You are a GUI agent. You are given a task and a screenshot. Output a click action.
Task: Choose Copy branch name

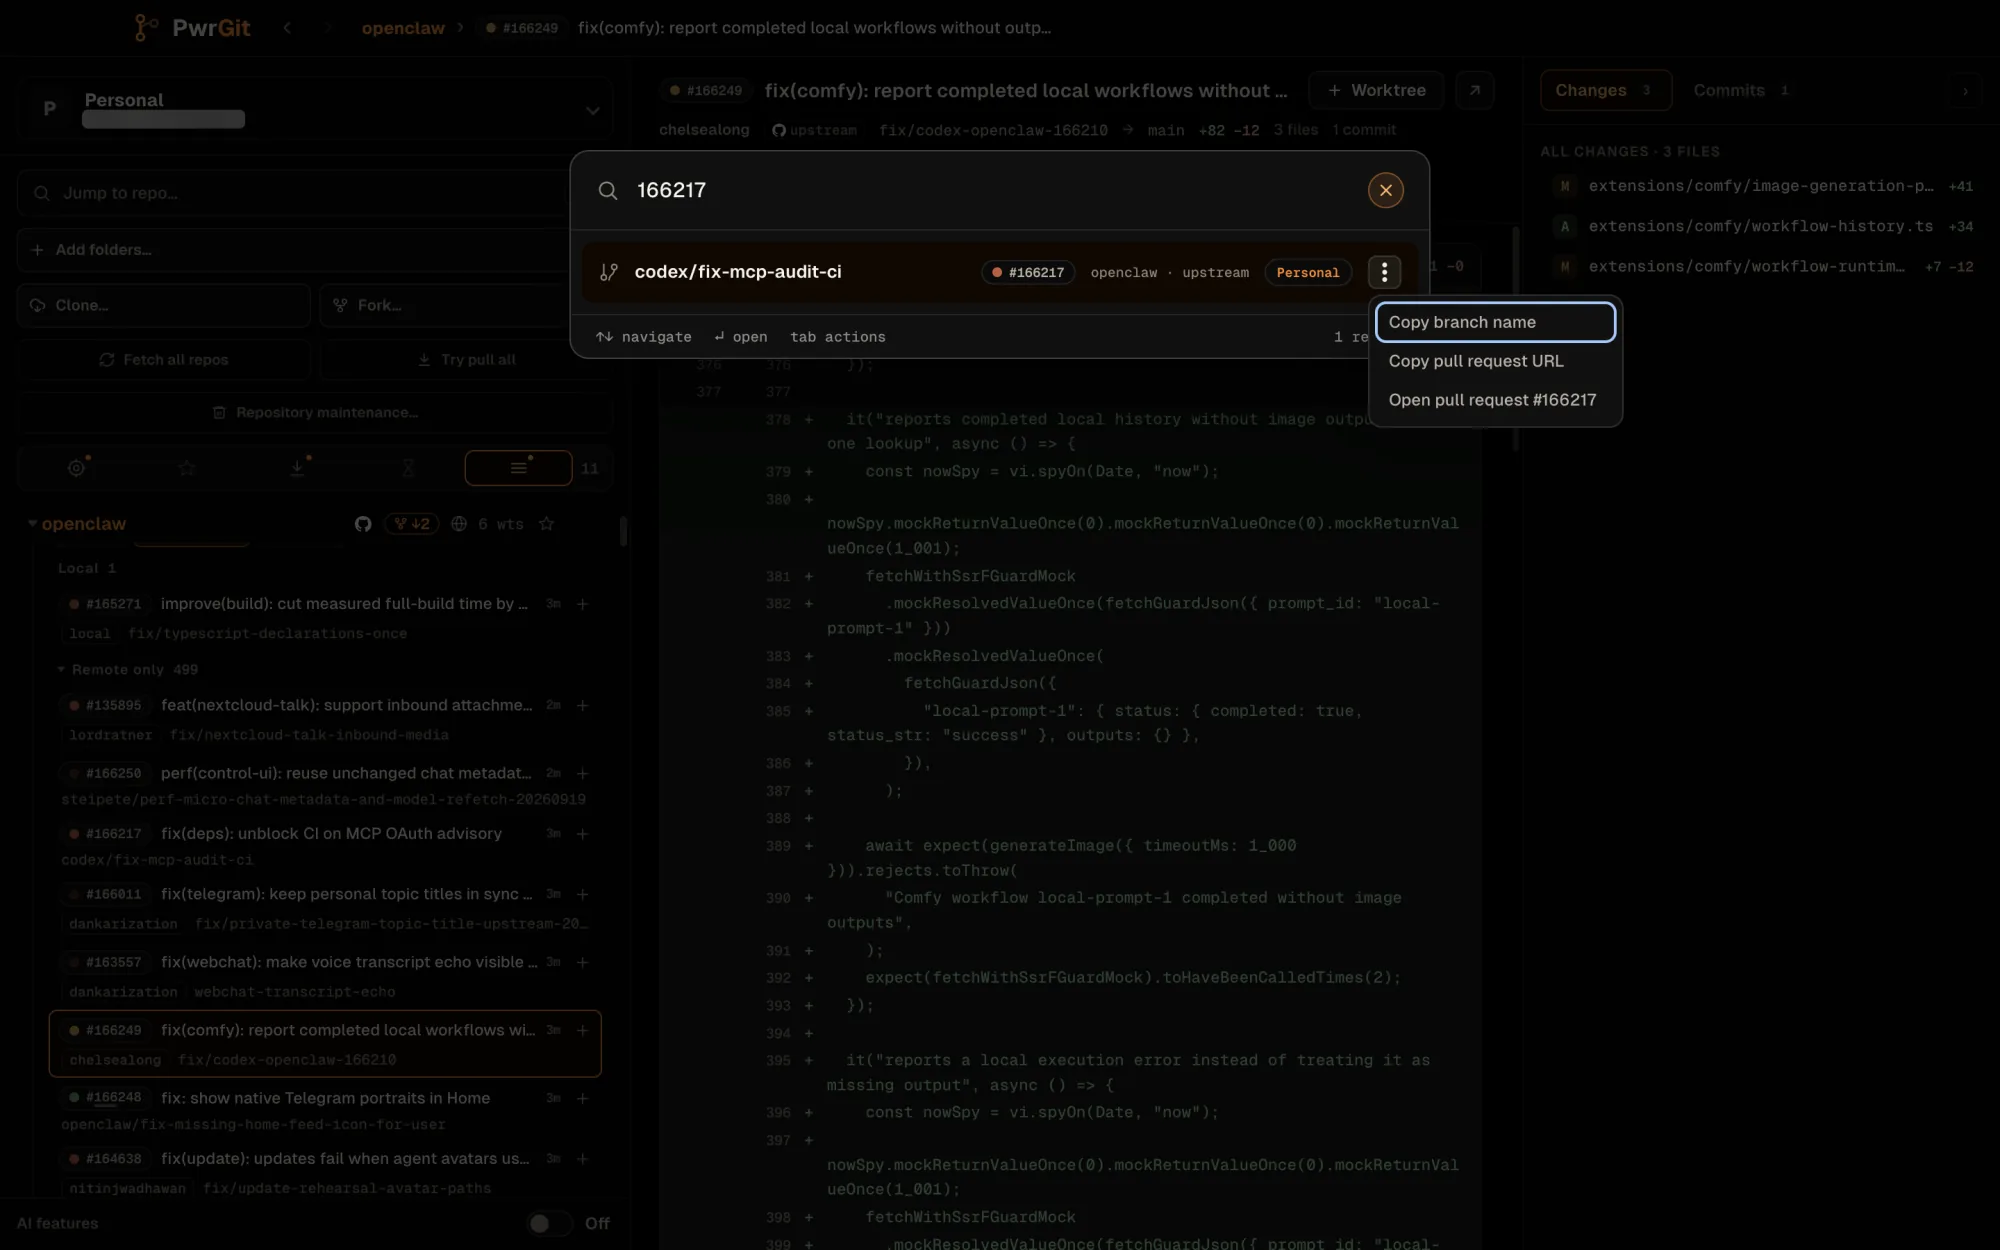(1495, 322)
